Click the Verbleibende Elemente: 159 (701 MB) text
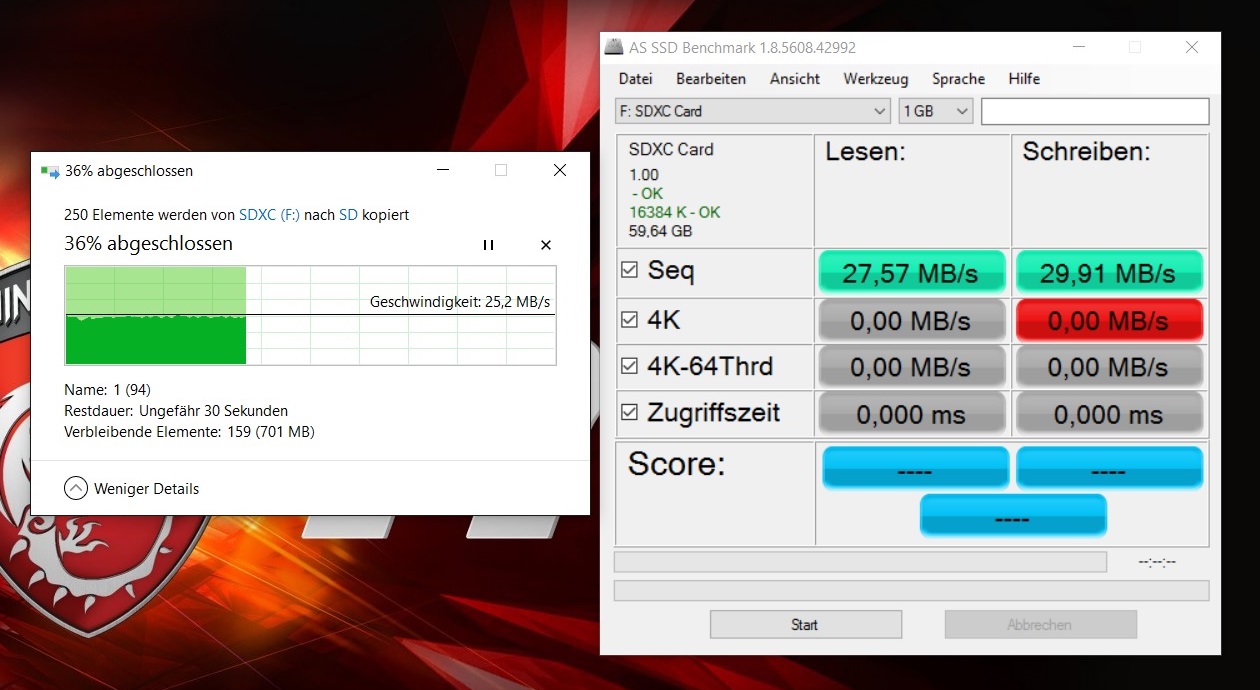Image resolution: width=1260 pixels, height=690 pixels. click(x=190, y=432)
